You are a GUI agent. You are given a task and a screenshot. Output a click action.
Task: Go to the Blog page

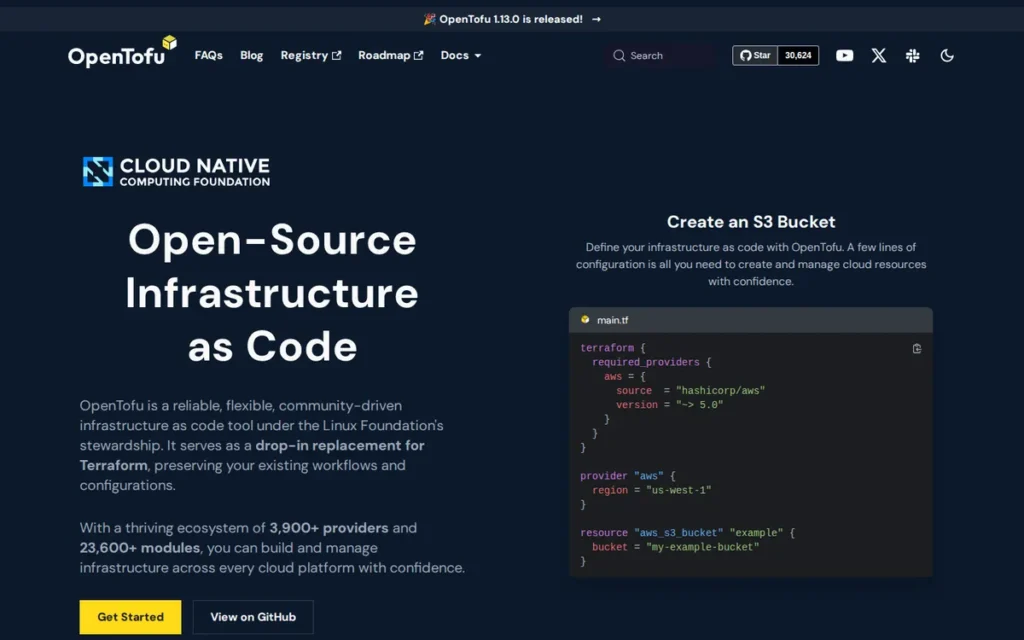[x=251, y=56]
